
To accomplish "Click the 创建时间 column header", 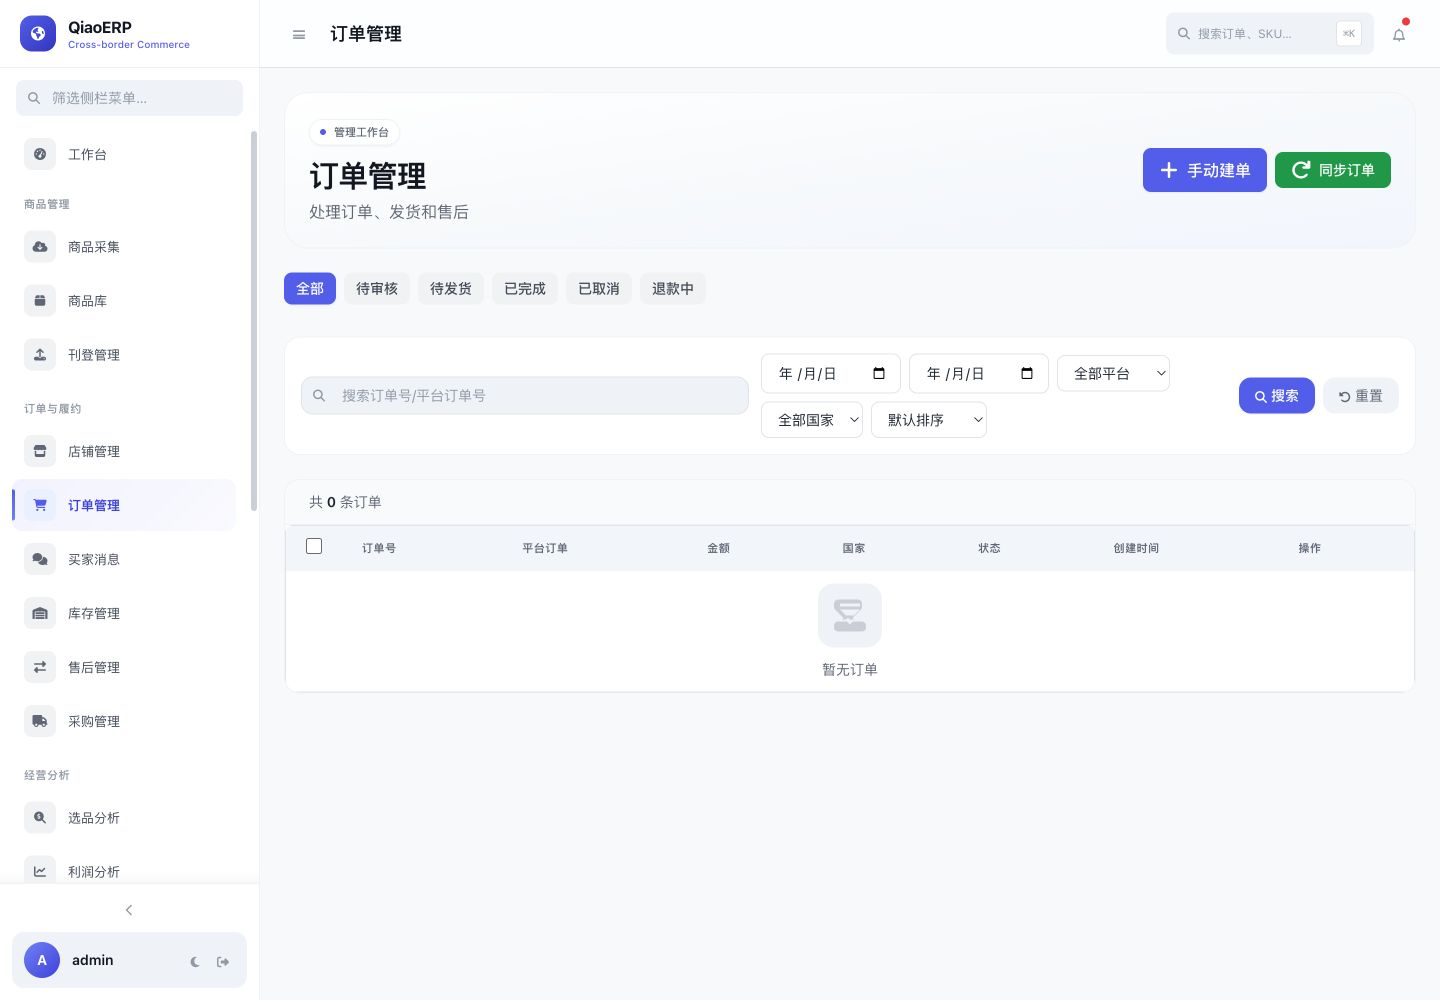I will click(1136, 548).
